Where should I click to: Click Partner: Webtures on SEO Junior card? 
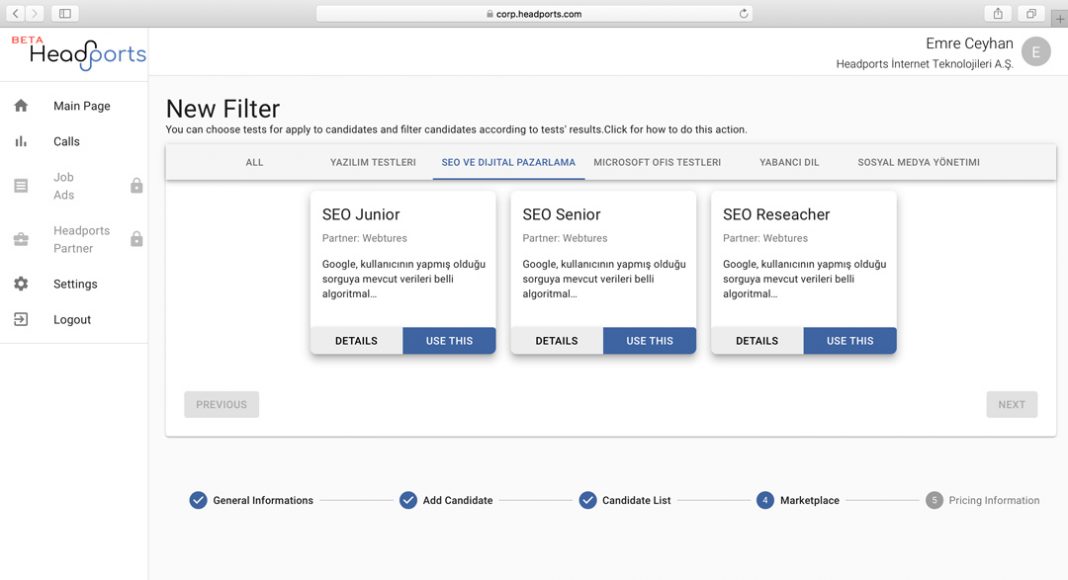pos(364,238)
